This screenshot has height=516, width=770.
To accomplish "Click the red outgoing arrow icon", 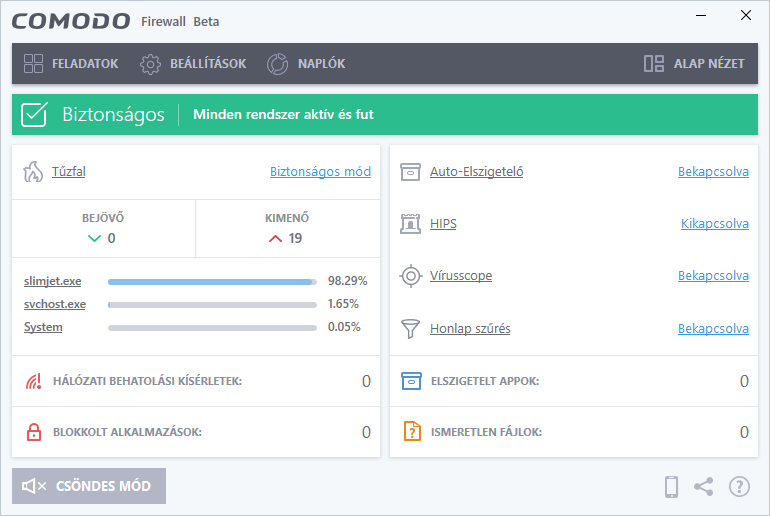I will pos(275,239).
